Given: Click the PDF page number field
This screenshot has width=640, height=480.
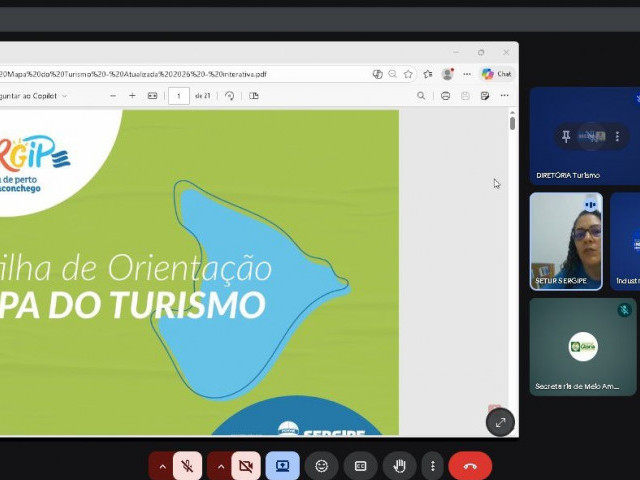Looking at the screenshot, I should coord(179,96).
